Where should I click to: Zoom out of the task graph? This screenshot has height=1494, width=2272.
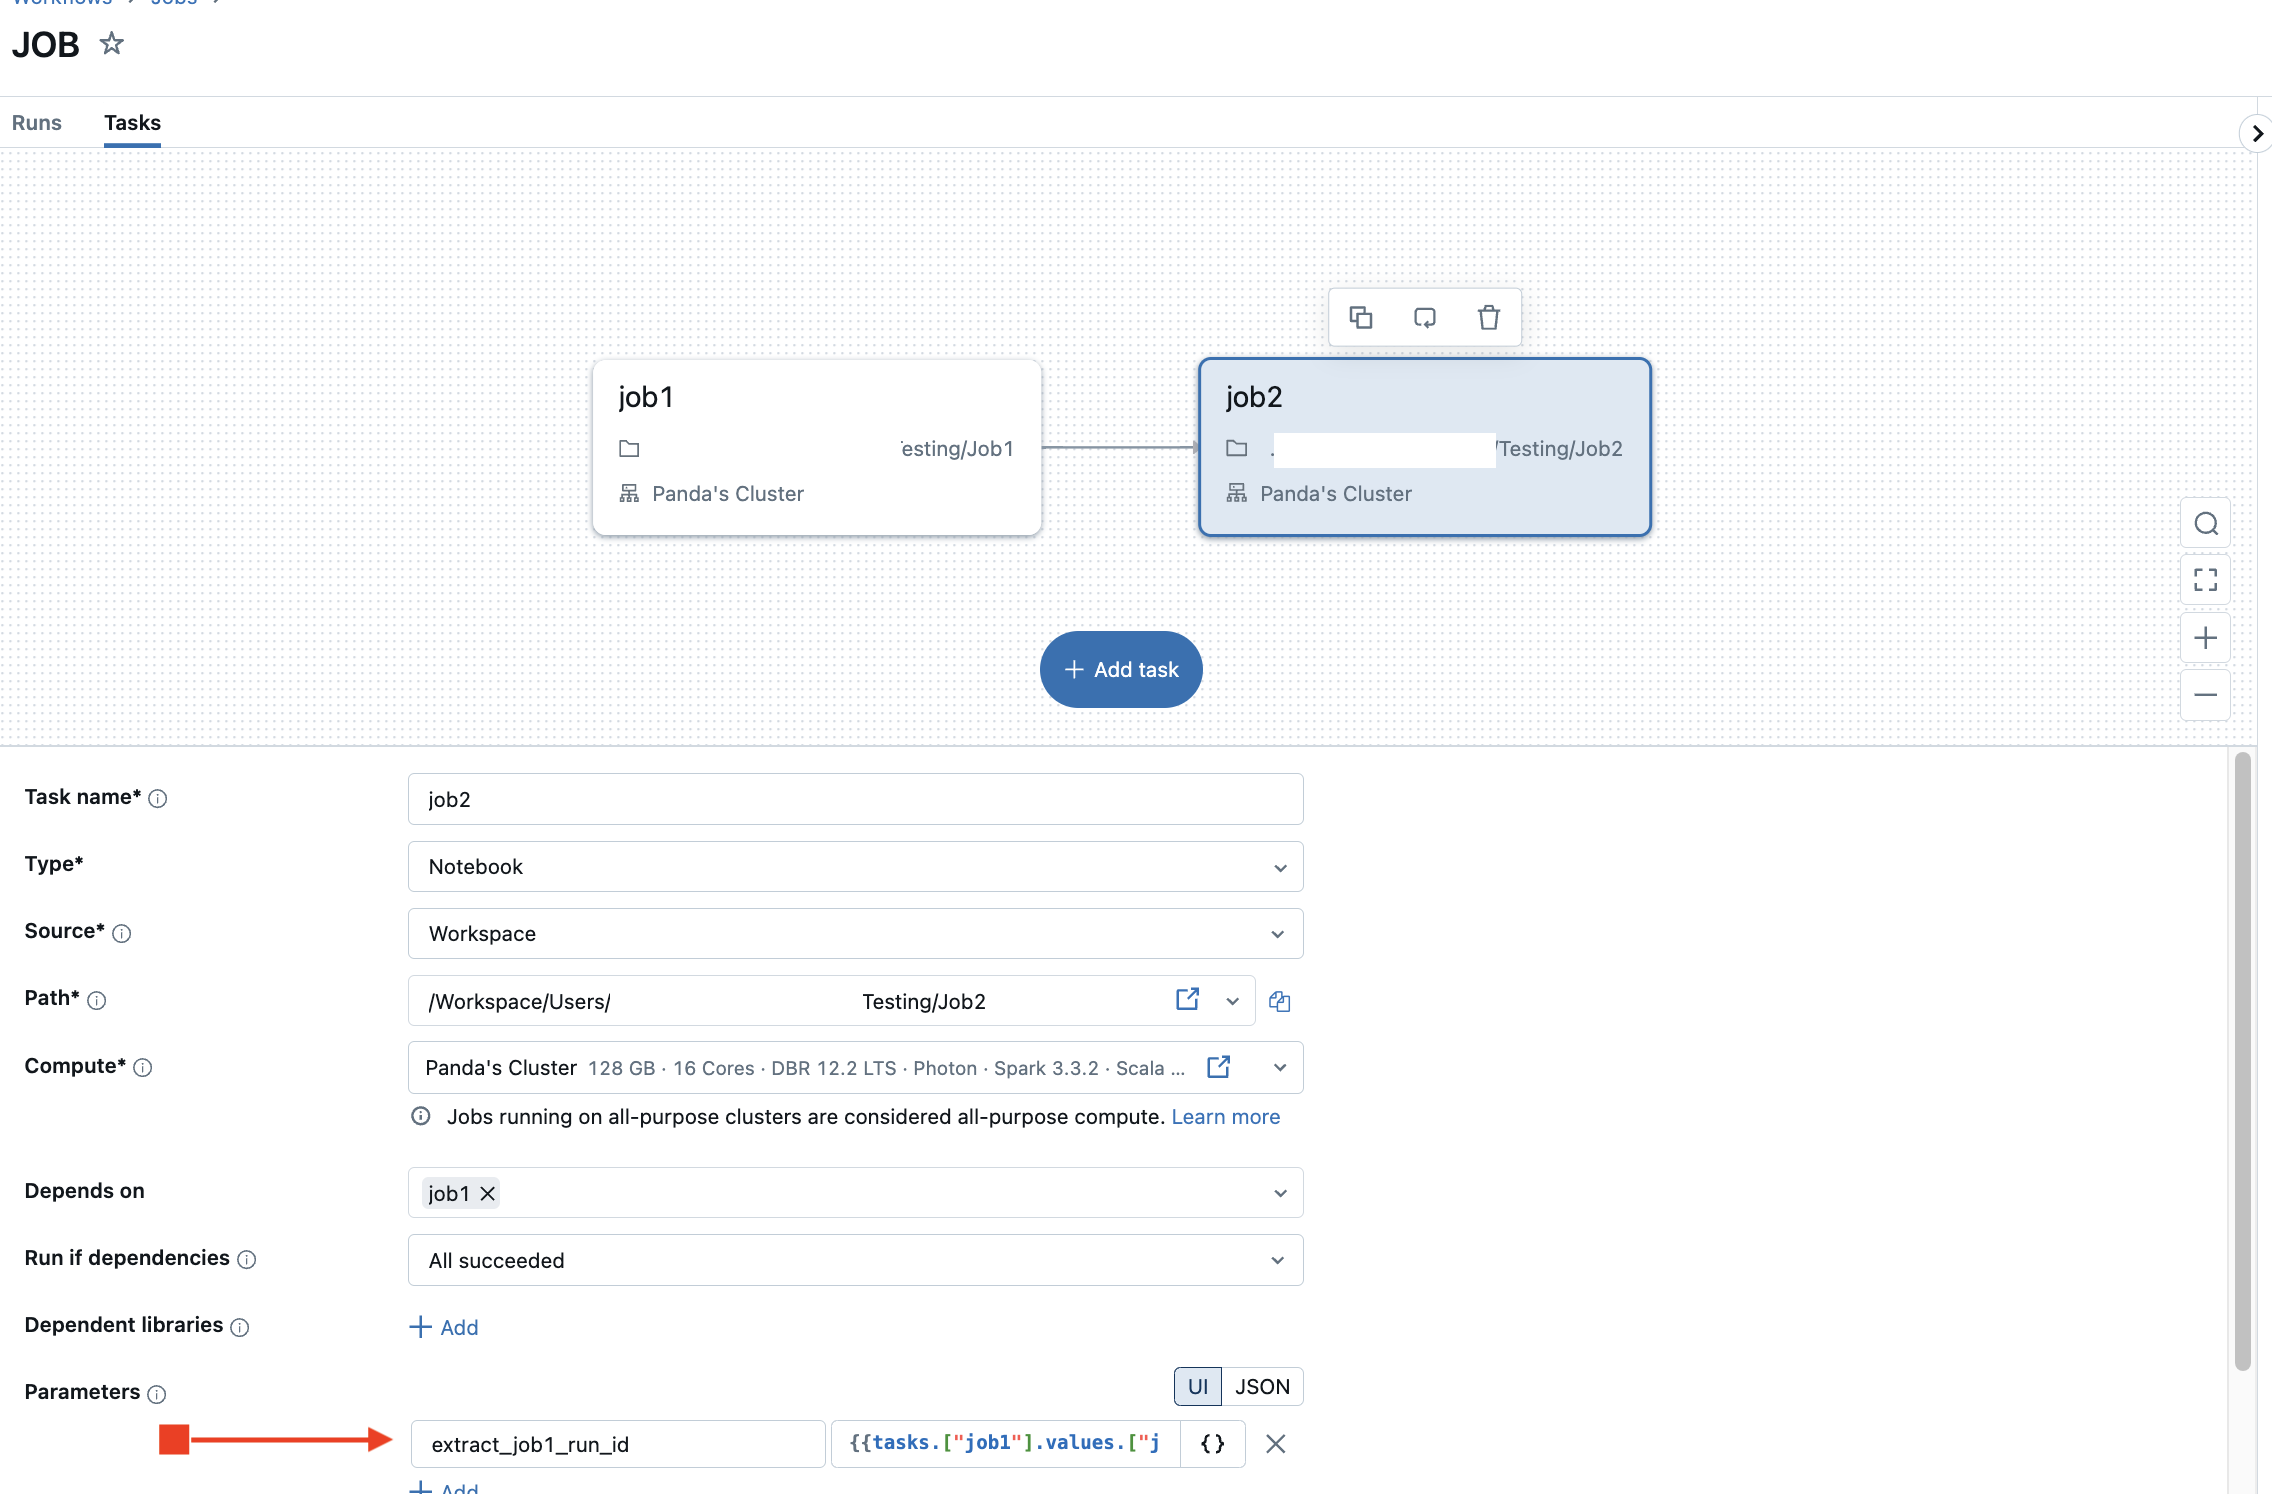[x=2206, y=694]
